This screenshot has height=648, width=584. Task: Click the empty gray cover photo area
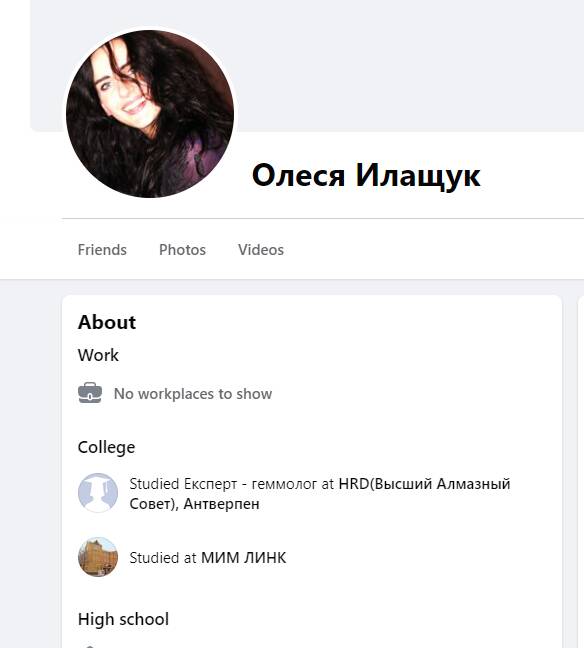[372, 62]
